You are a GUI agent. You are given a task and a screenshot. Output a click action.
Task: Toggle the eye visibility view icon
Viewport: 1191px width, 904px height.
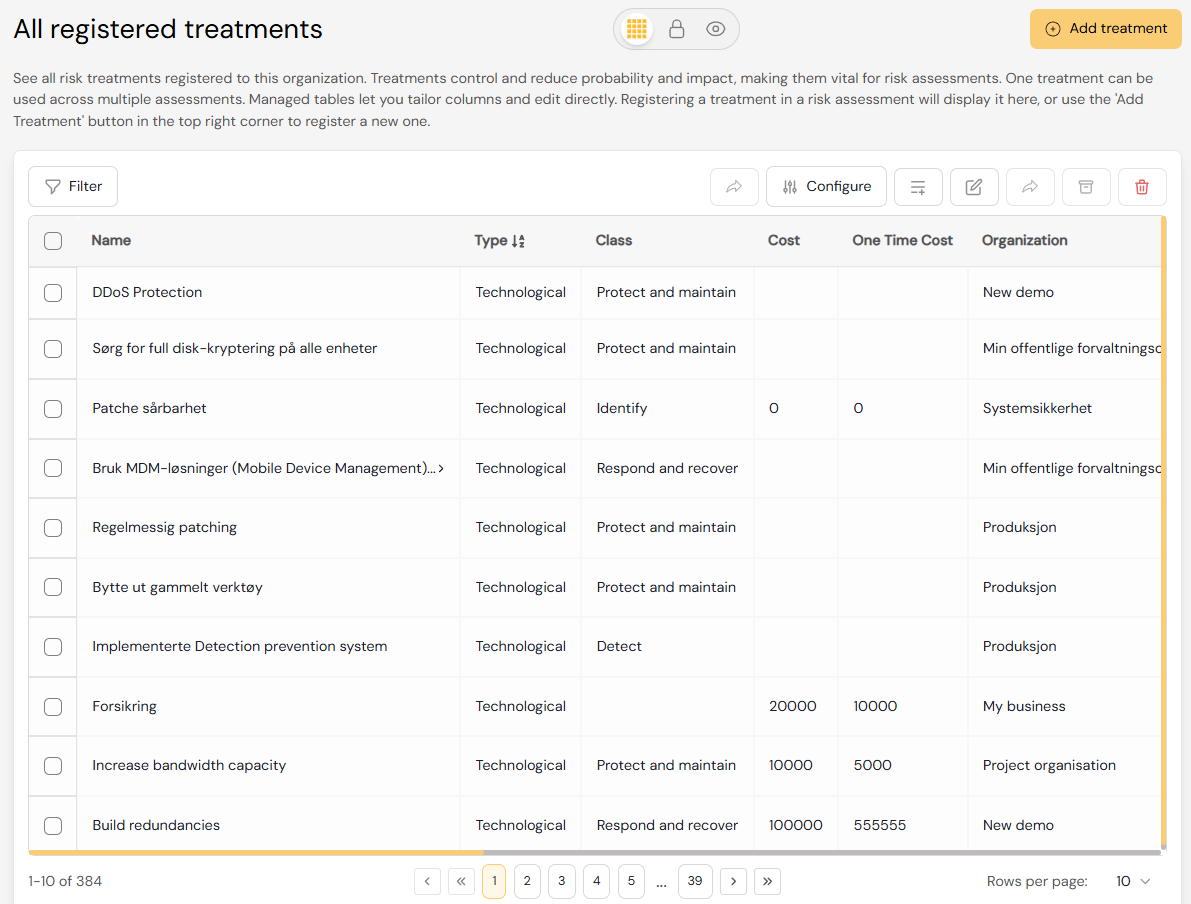pos(715,29)
